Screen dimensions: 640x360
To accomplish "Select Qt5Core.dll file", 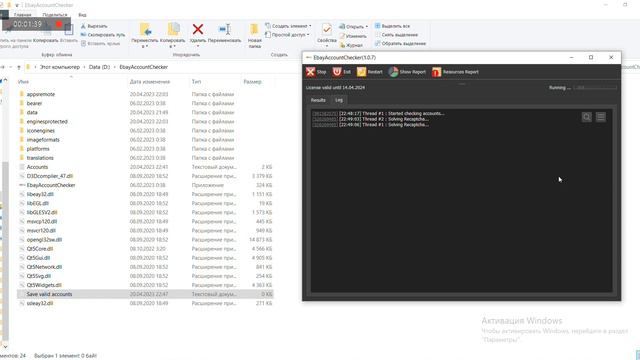I will 40,249.
